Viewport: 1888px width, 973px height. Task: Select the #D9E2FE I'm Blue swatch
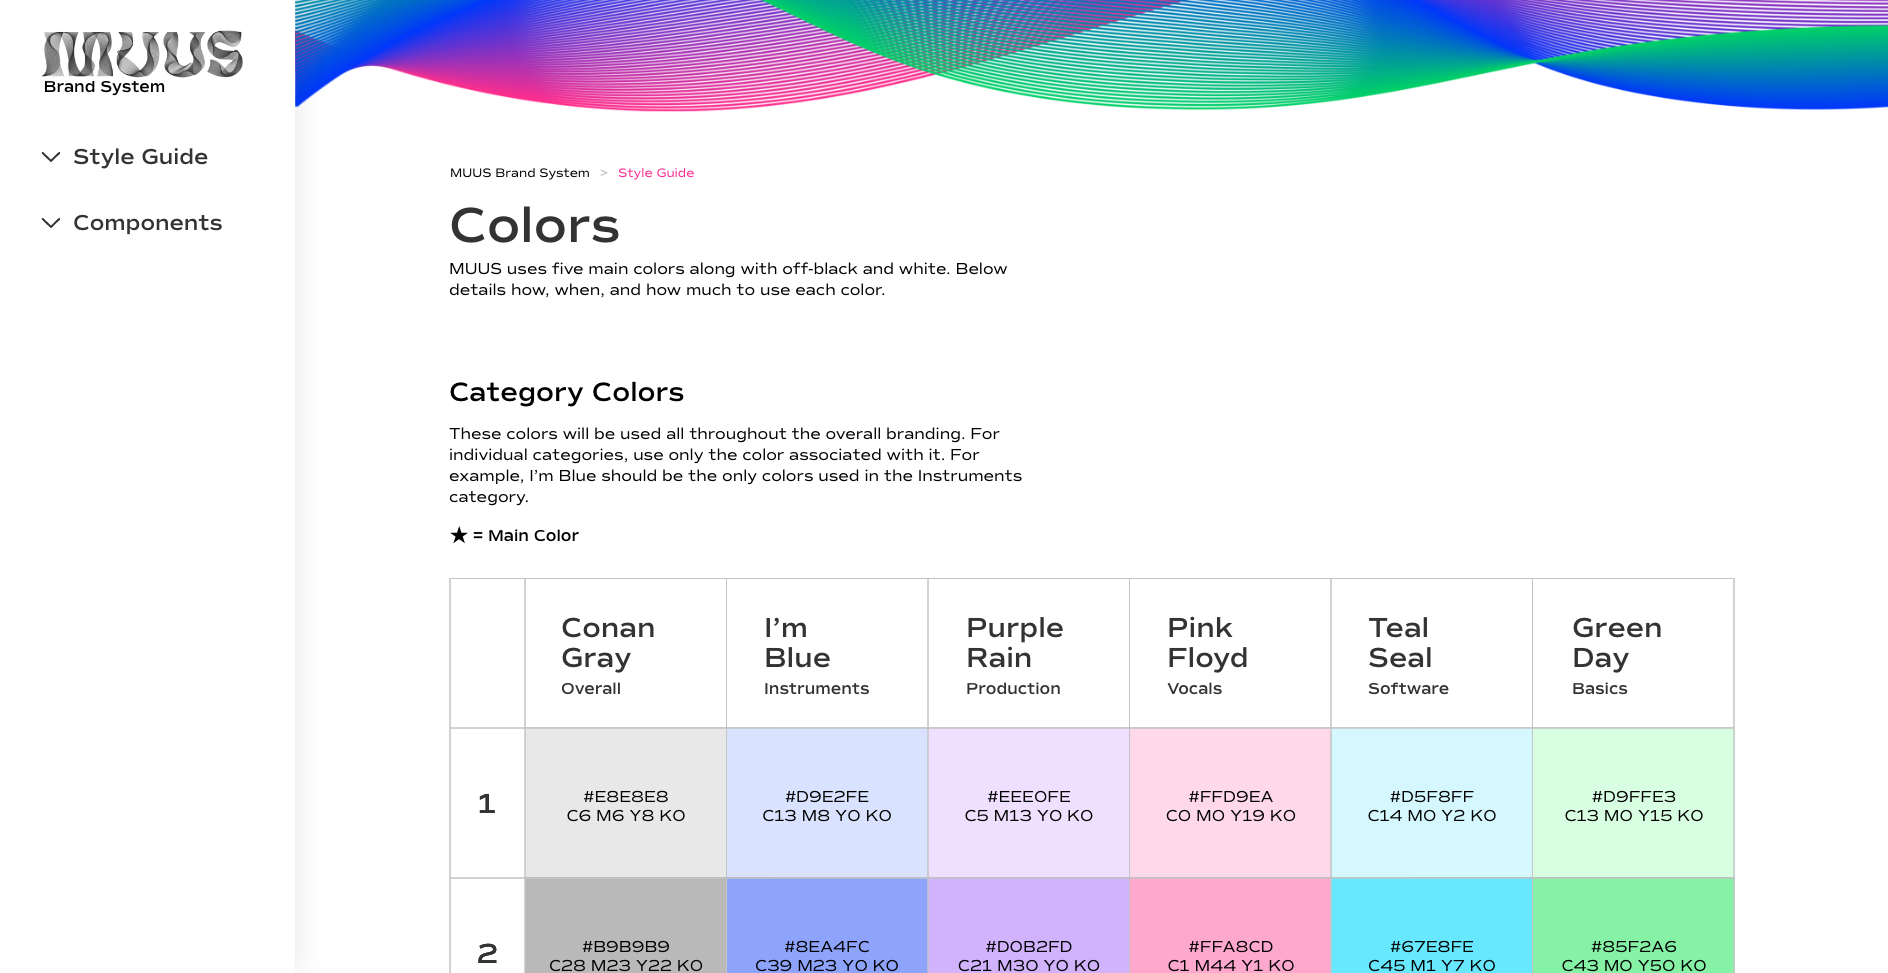[827, 803]
